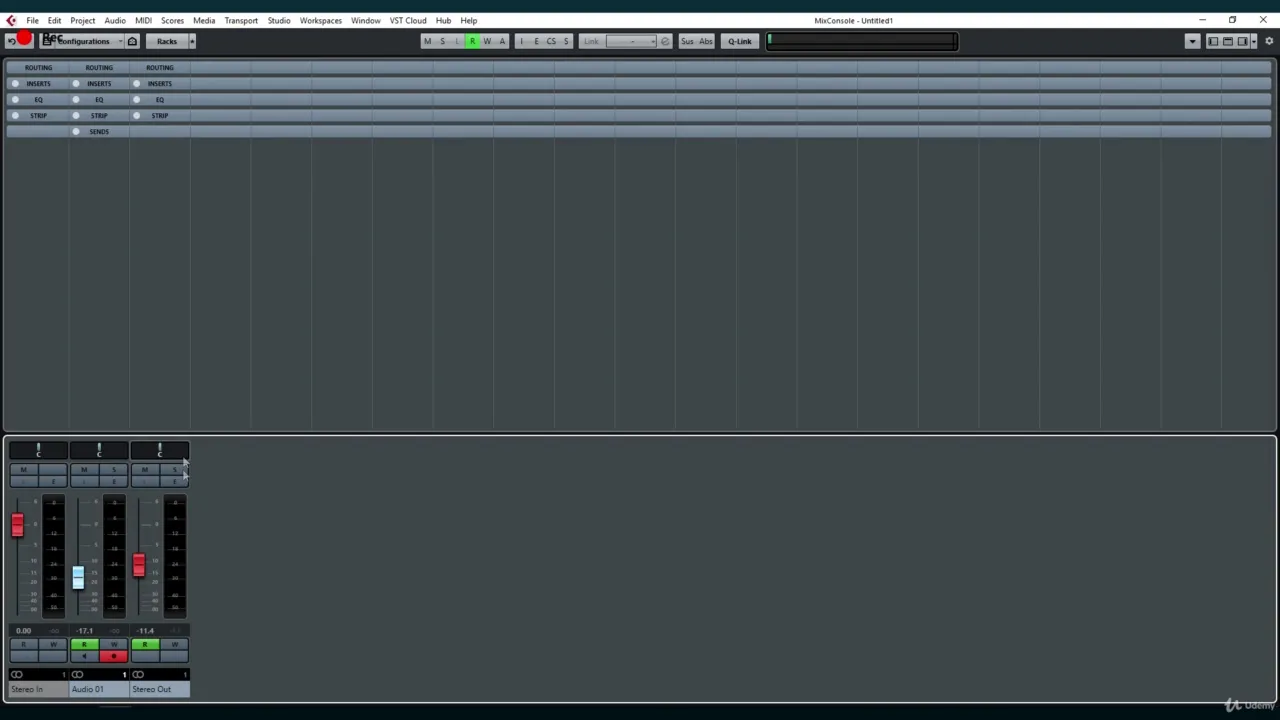
Task: Open the Studio menu
Action: click(x=279, y=20)
